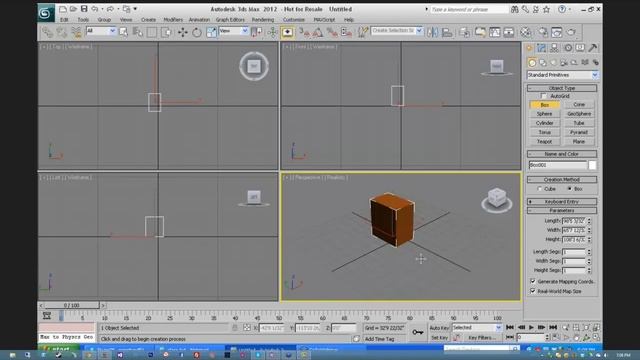Click the search binoculars icon

515,9
